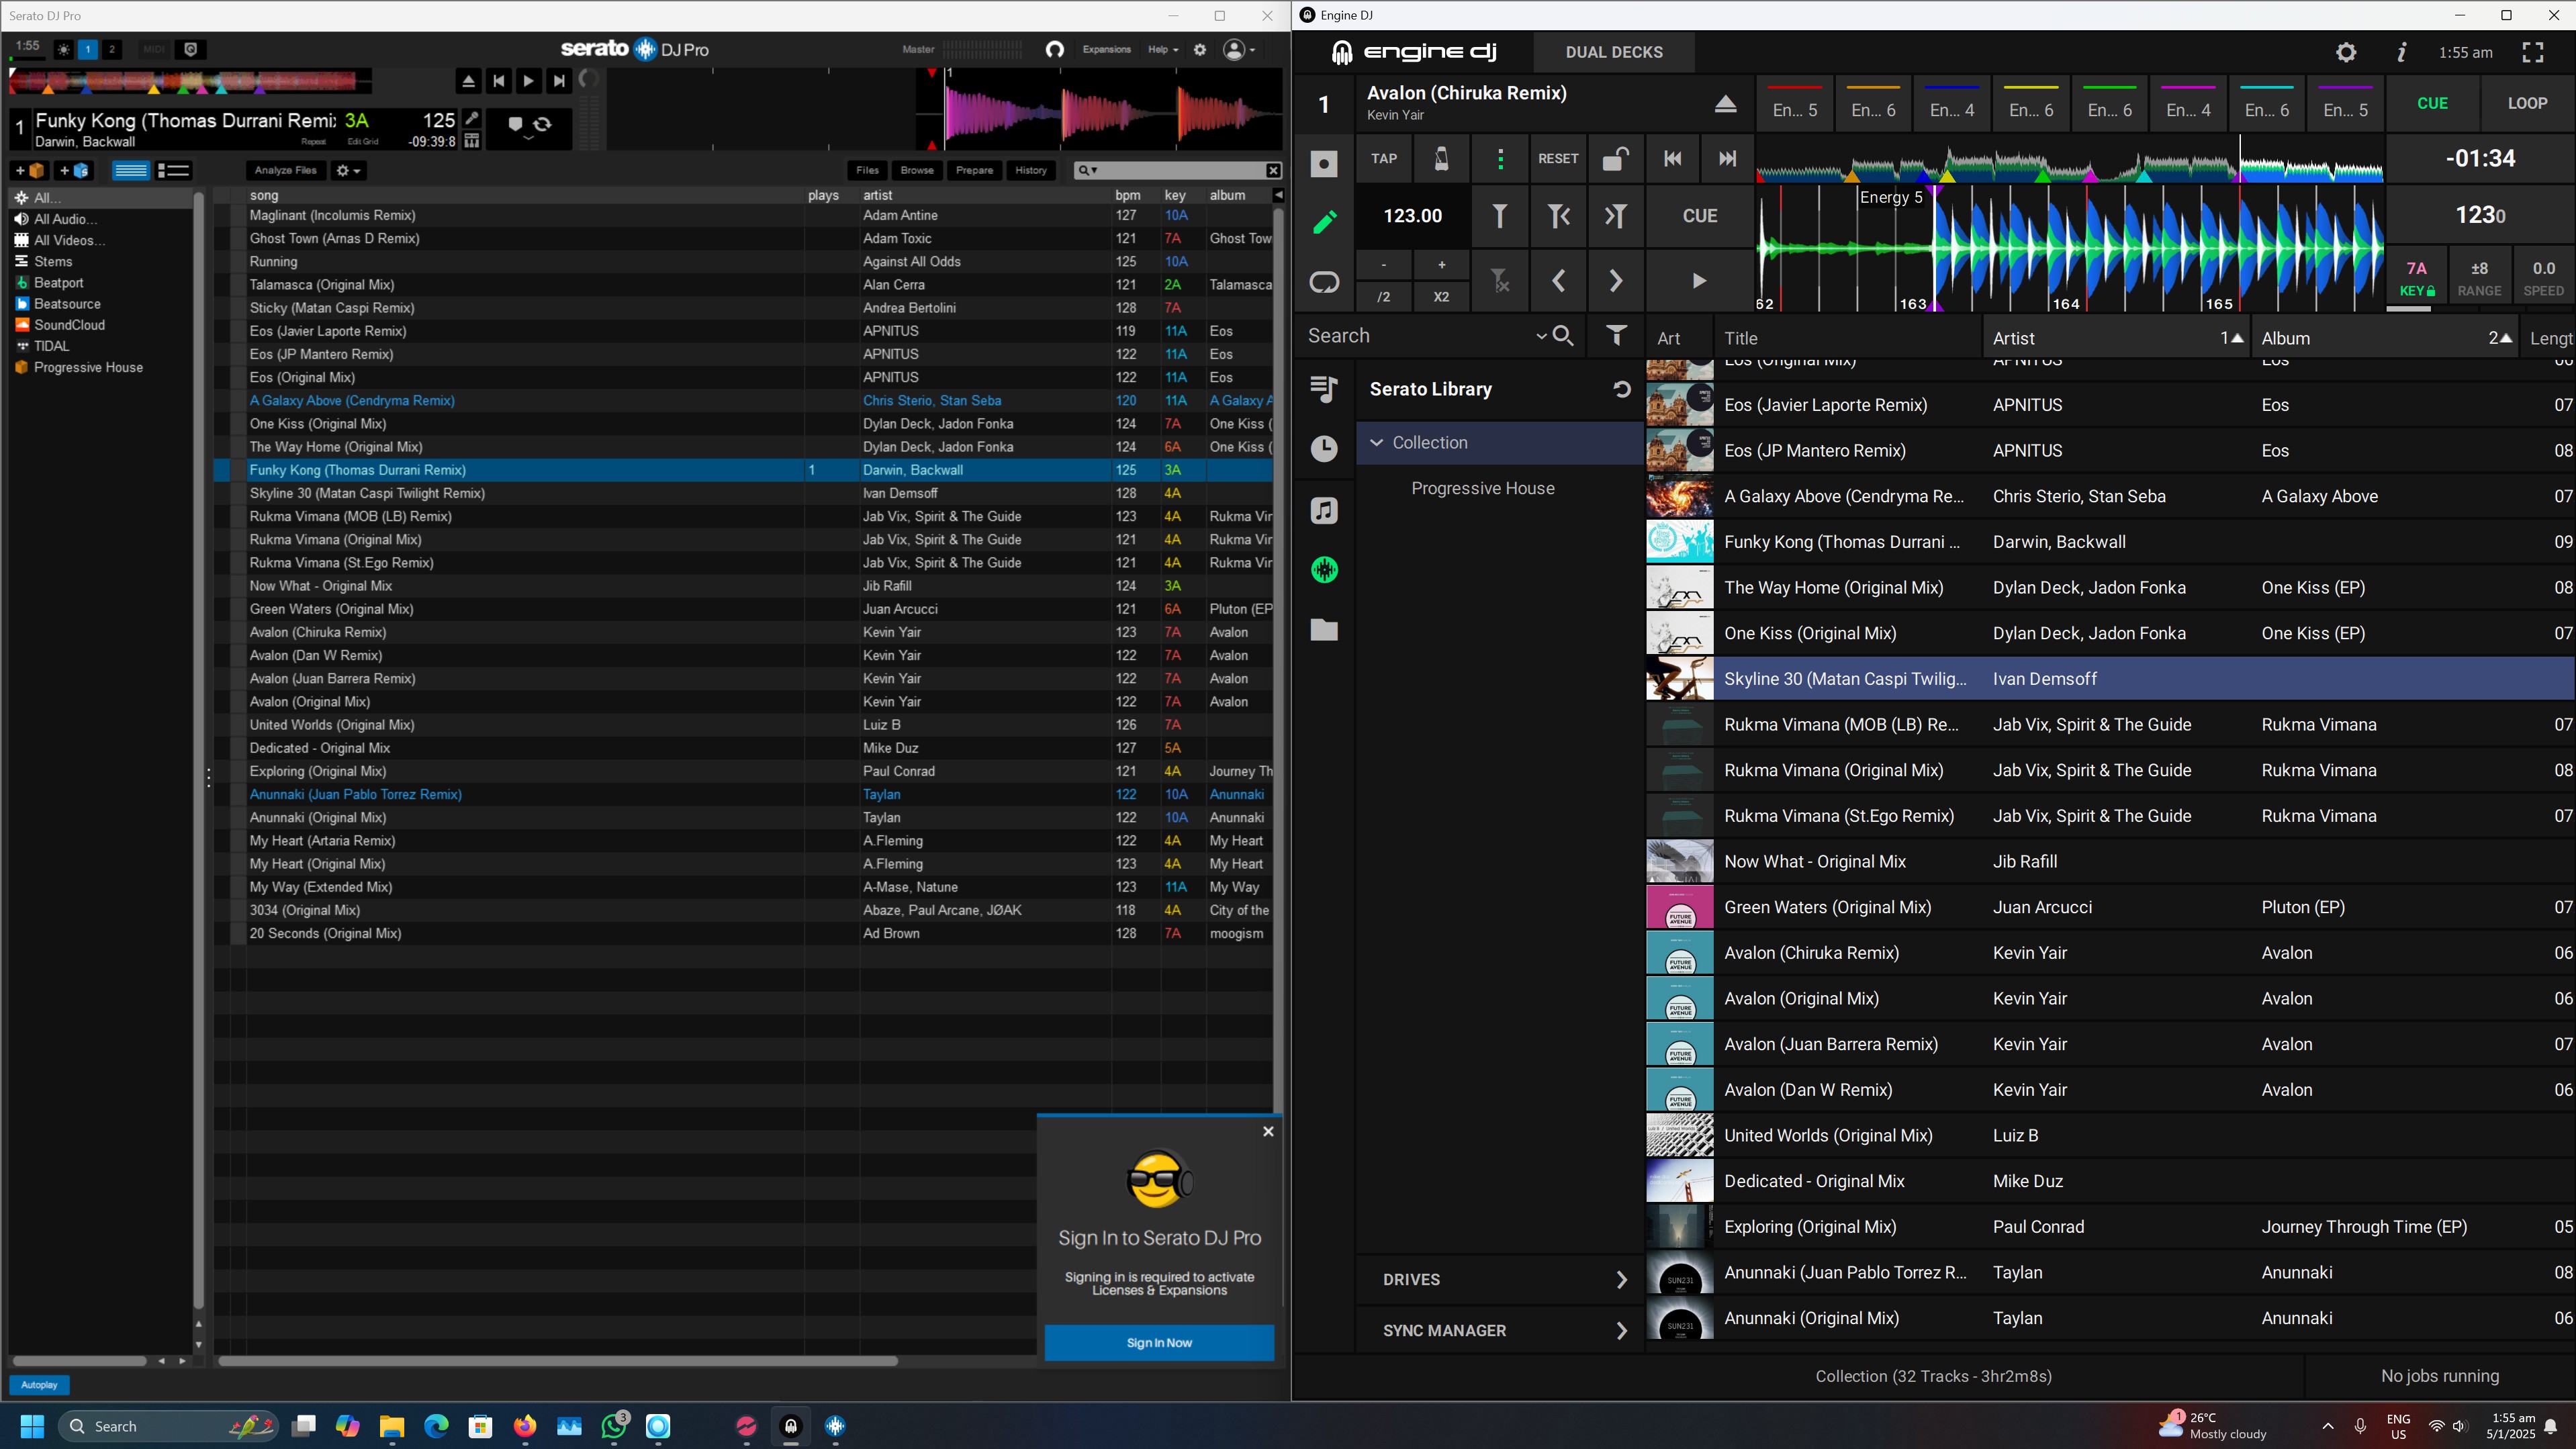Toggle the metronome in Engine DJ
The height and width of the screenshot is (1449, 2576).
(1441, 159)
